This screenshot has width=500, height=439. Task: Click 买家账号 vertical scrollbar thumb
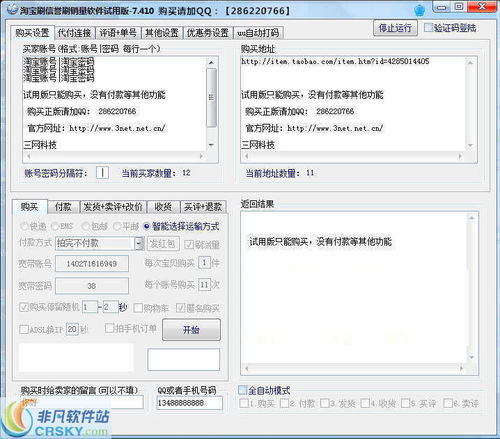point(211,97)
